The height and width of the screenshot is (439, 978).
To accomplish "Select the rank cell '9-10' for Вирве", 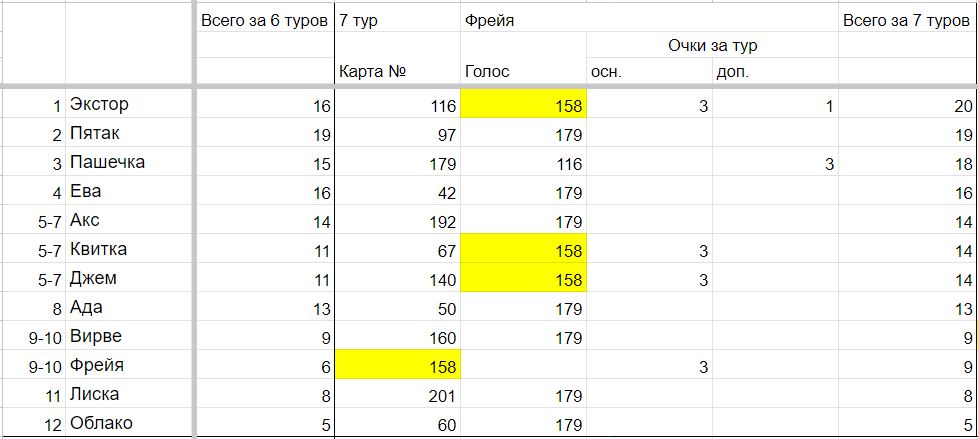I will (32, 336).
